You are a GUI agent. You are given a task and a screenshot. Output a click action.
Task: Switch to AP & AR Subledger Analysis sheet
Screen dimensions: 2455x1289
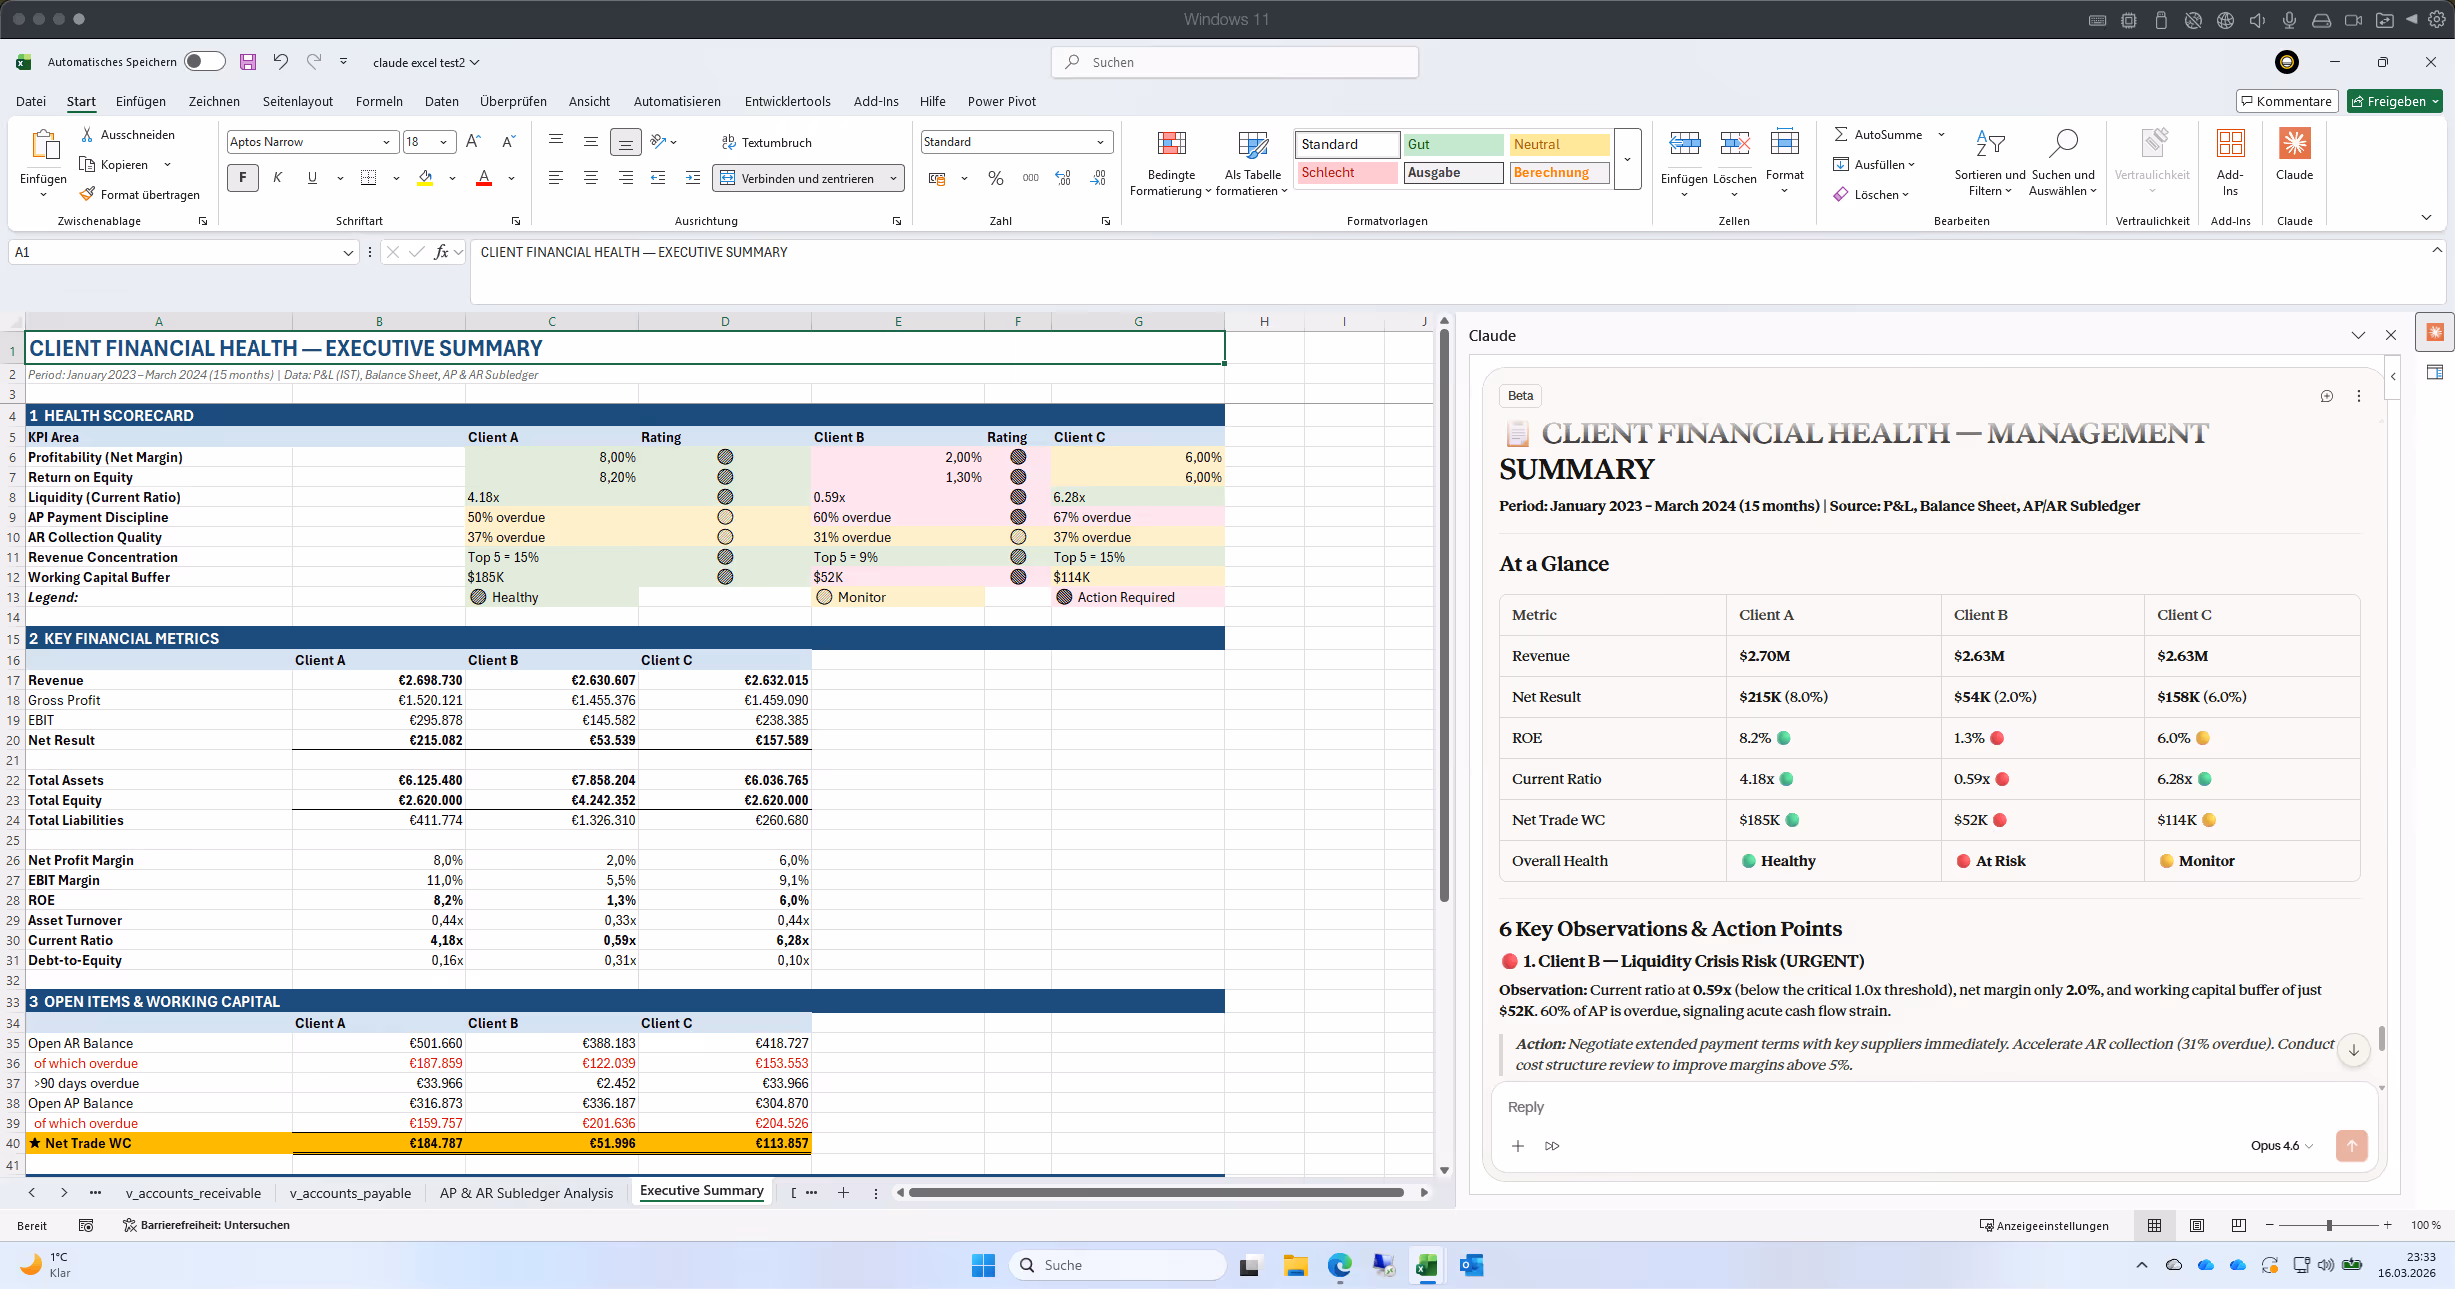(x=526, y=1192)
